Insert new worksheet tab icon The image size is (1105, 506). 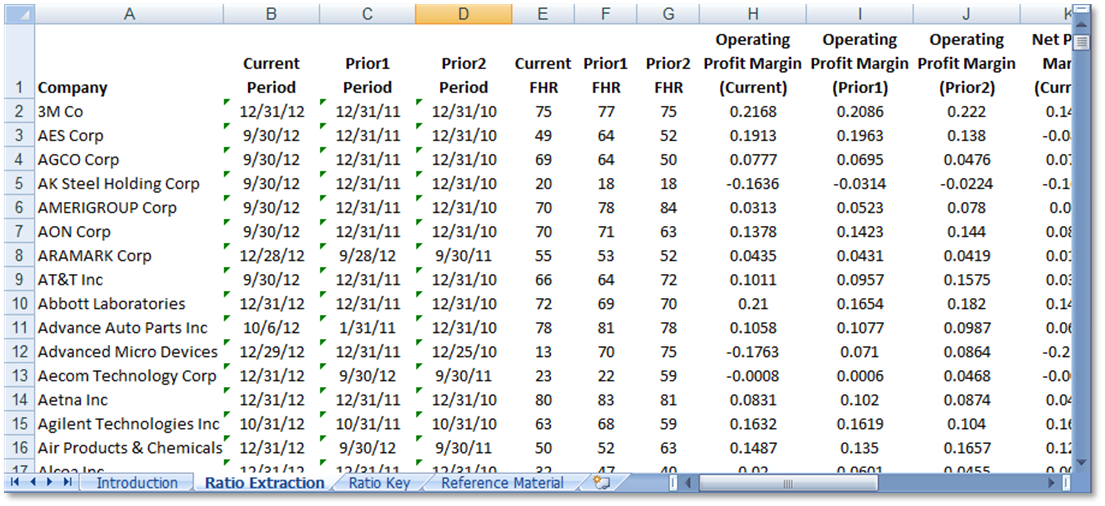(601, 482)
